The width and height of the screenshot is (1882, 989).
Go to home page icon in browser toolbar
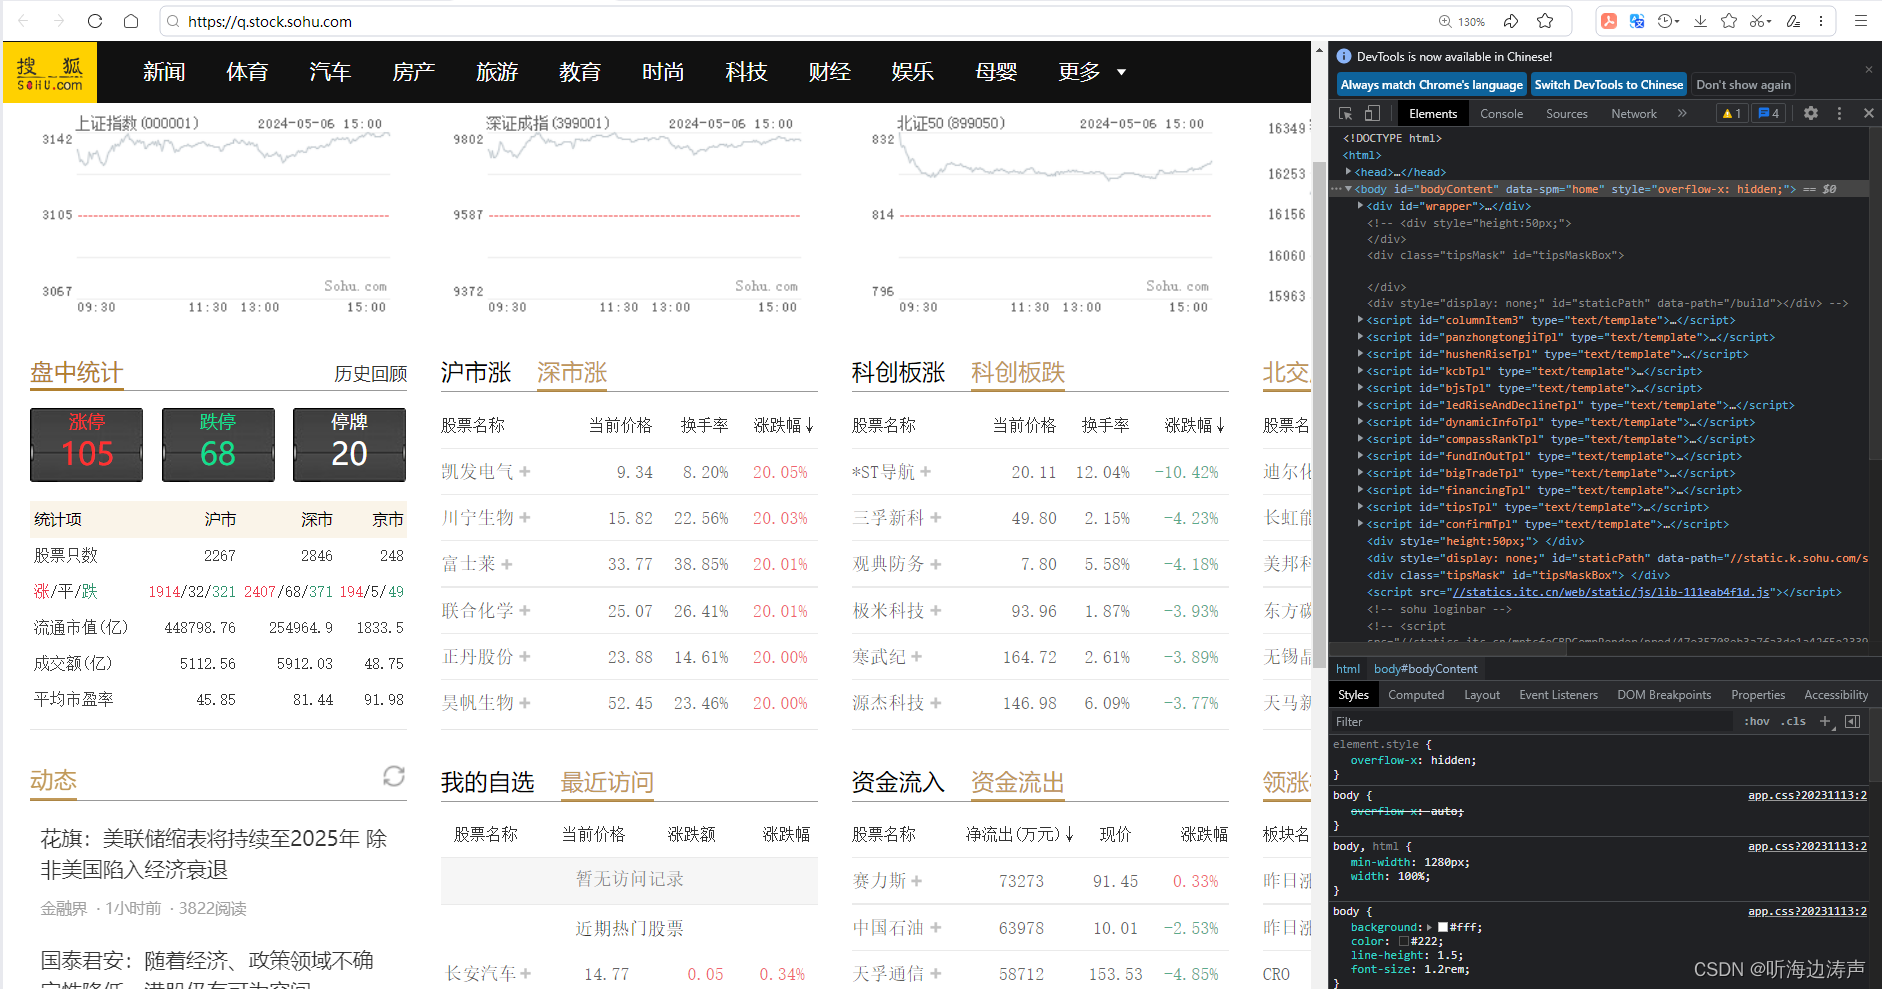131,21
